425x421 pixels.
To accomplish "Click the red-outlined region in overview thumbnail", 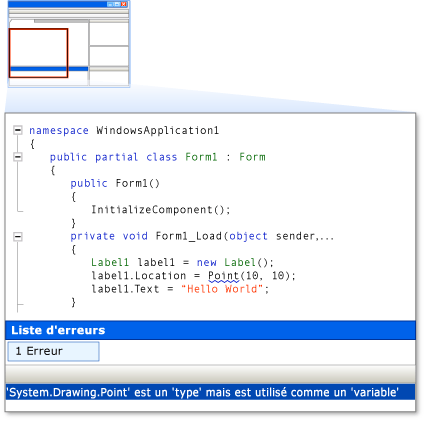I will point(38,53).
